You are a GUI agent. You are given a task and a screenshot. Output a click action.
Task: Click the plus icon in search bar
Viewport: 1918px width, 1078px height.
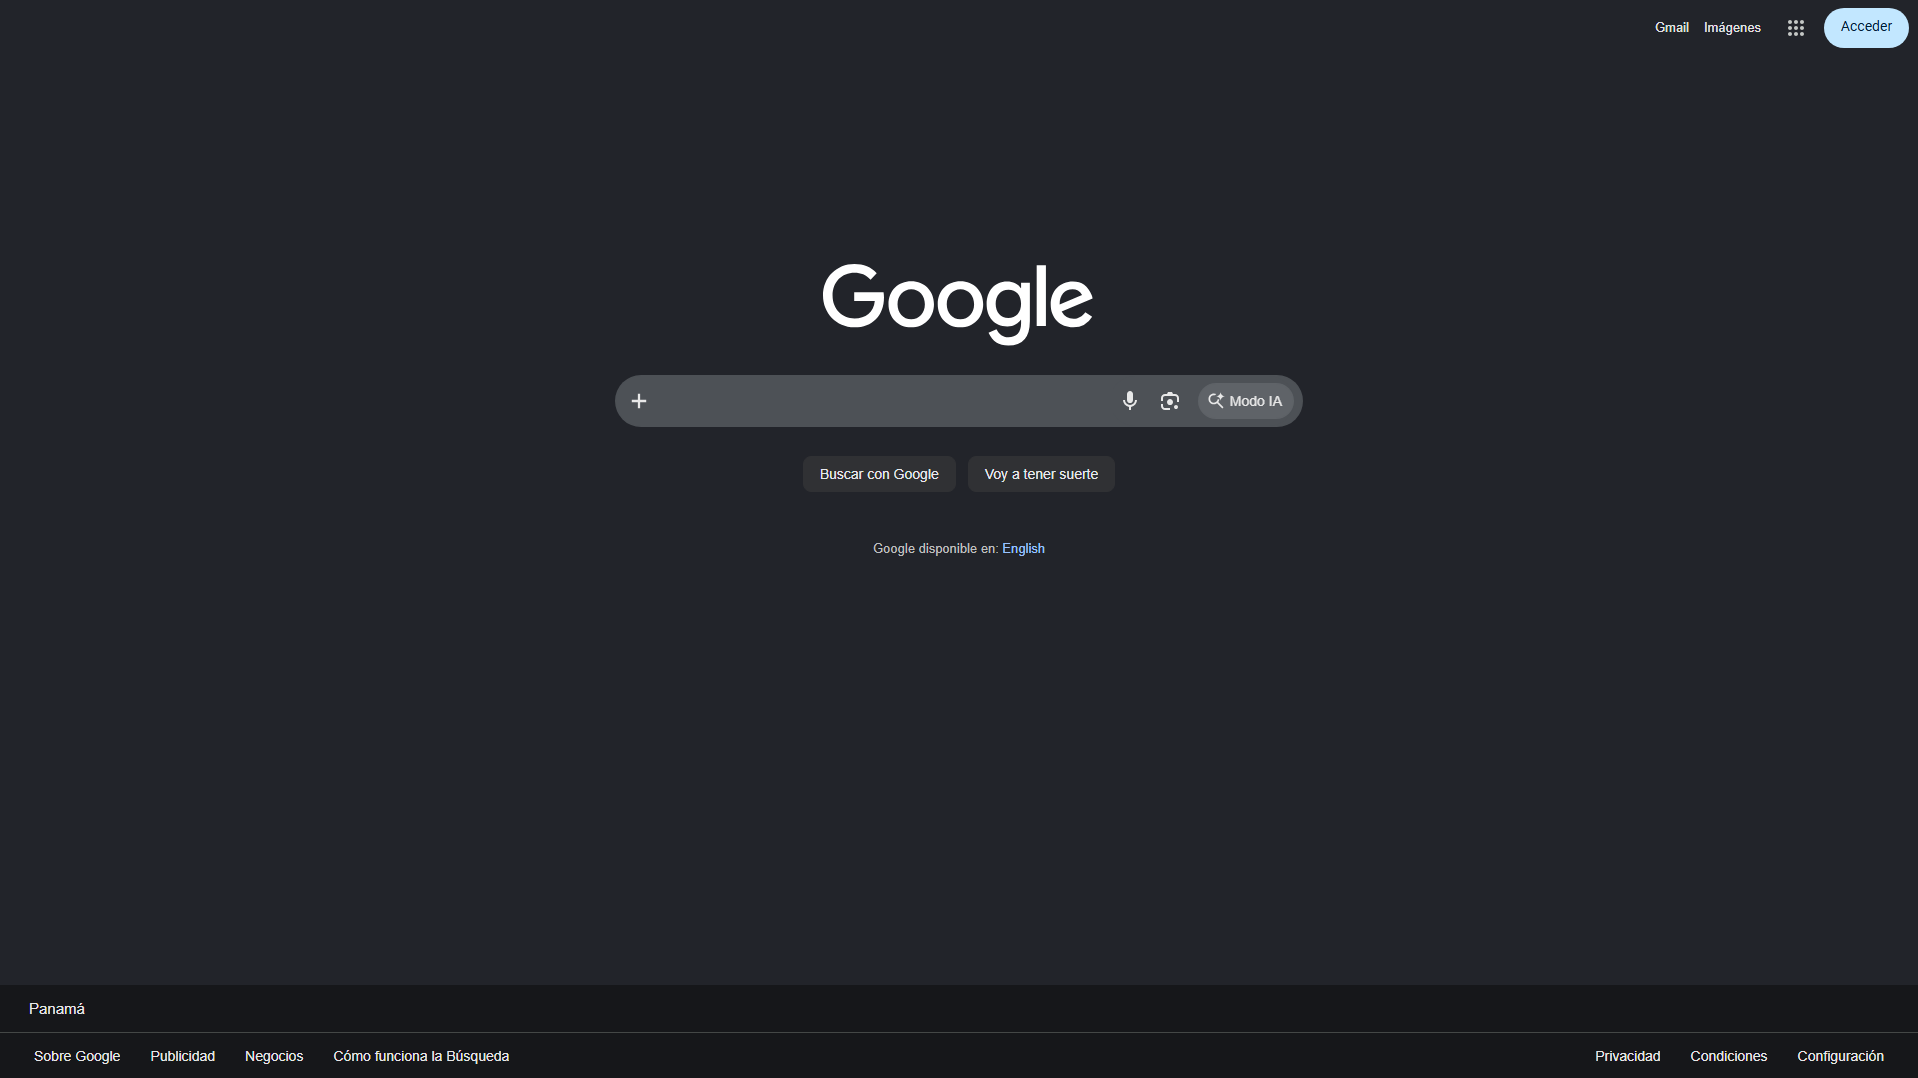(x=639, y=401)
